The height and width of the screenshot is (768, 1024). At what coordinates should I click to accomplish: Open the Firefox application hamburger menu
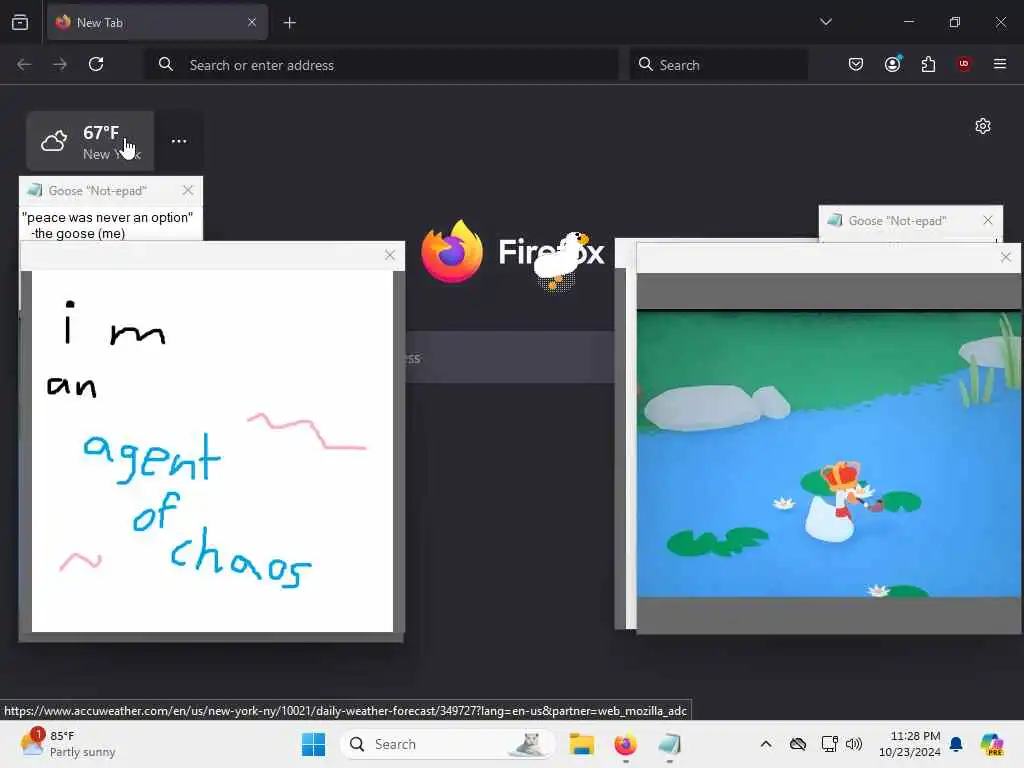[999, 64]
